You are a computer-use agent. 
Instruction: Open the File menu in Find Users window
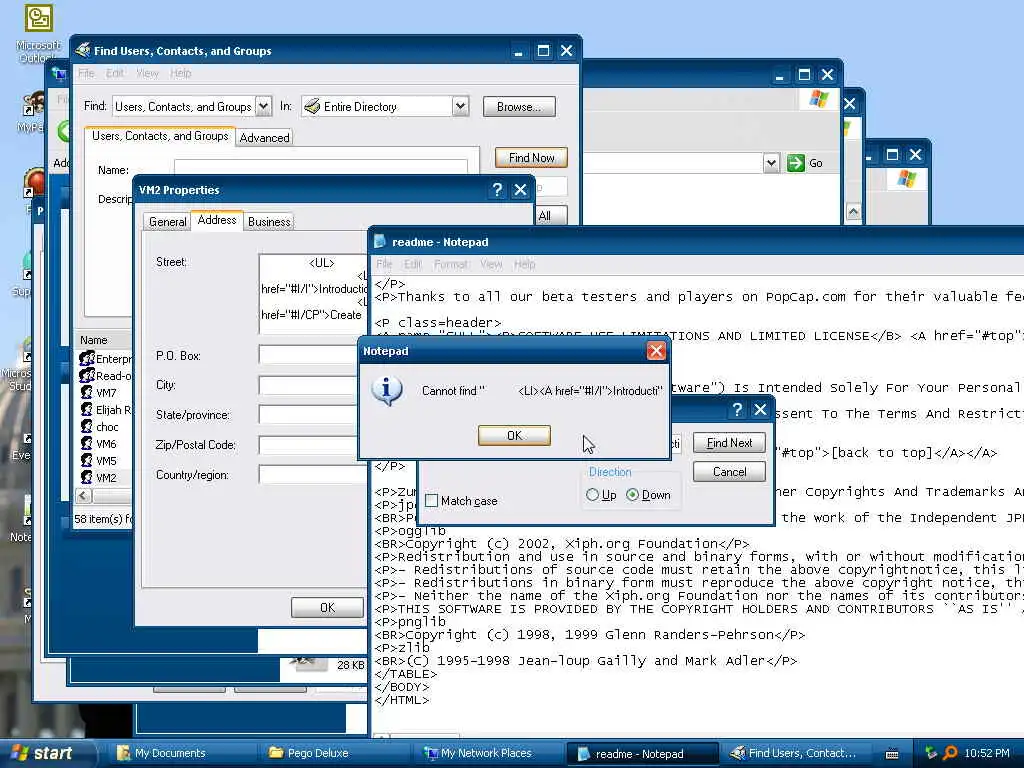[86, 73]
